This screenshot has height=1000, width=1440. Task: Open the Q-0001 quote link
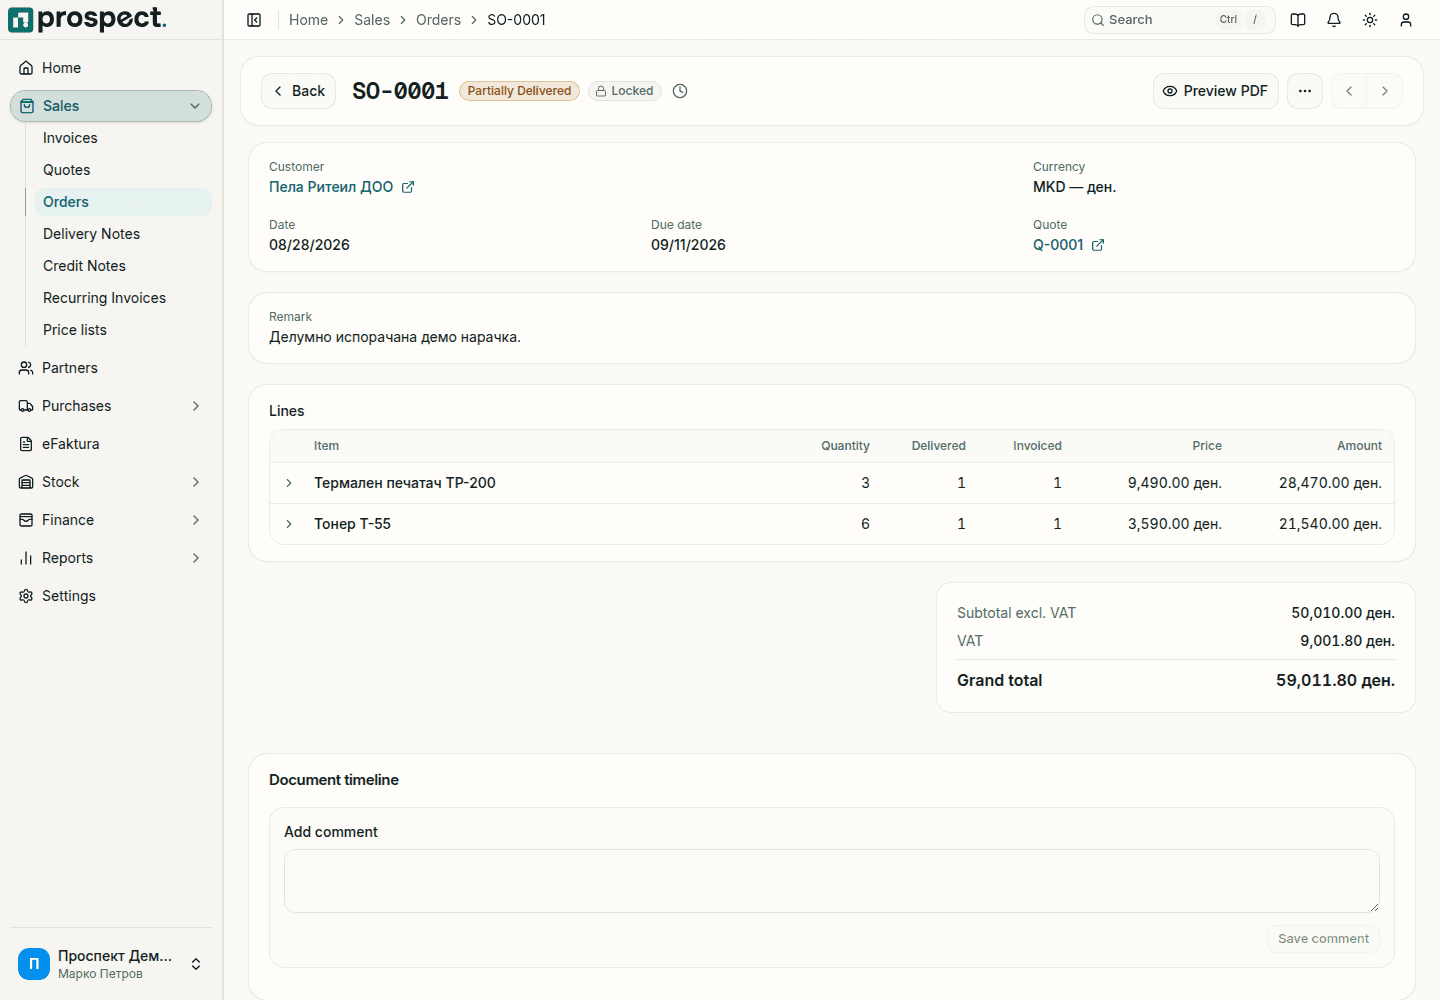pos(1058,245)
